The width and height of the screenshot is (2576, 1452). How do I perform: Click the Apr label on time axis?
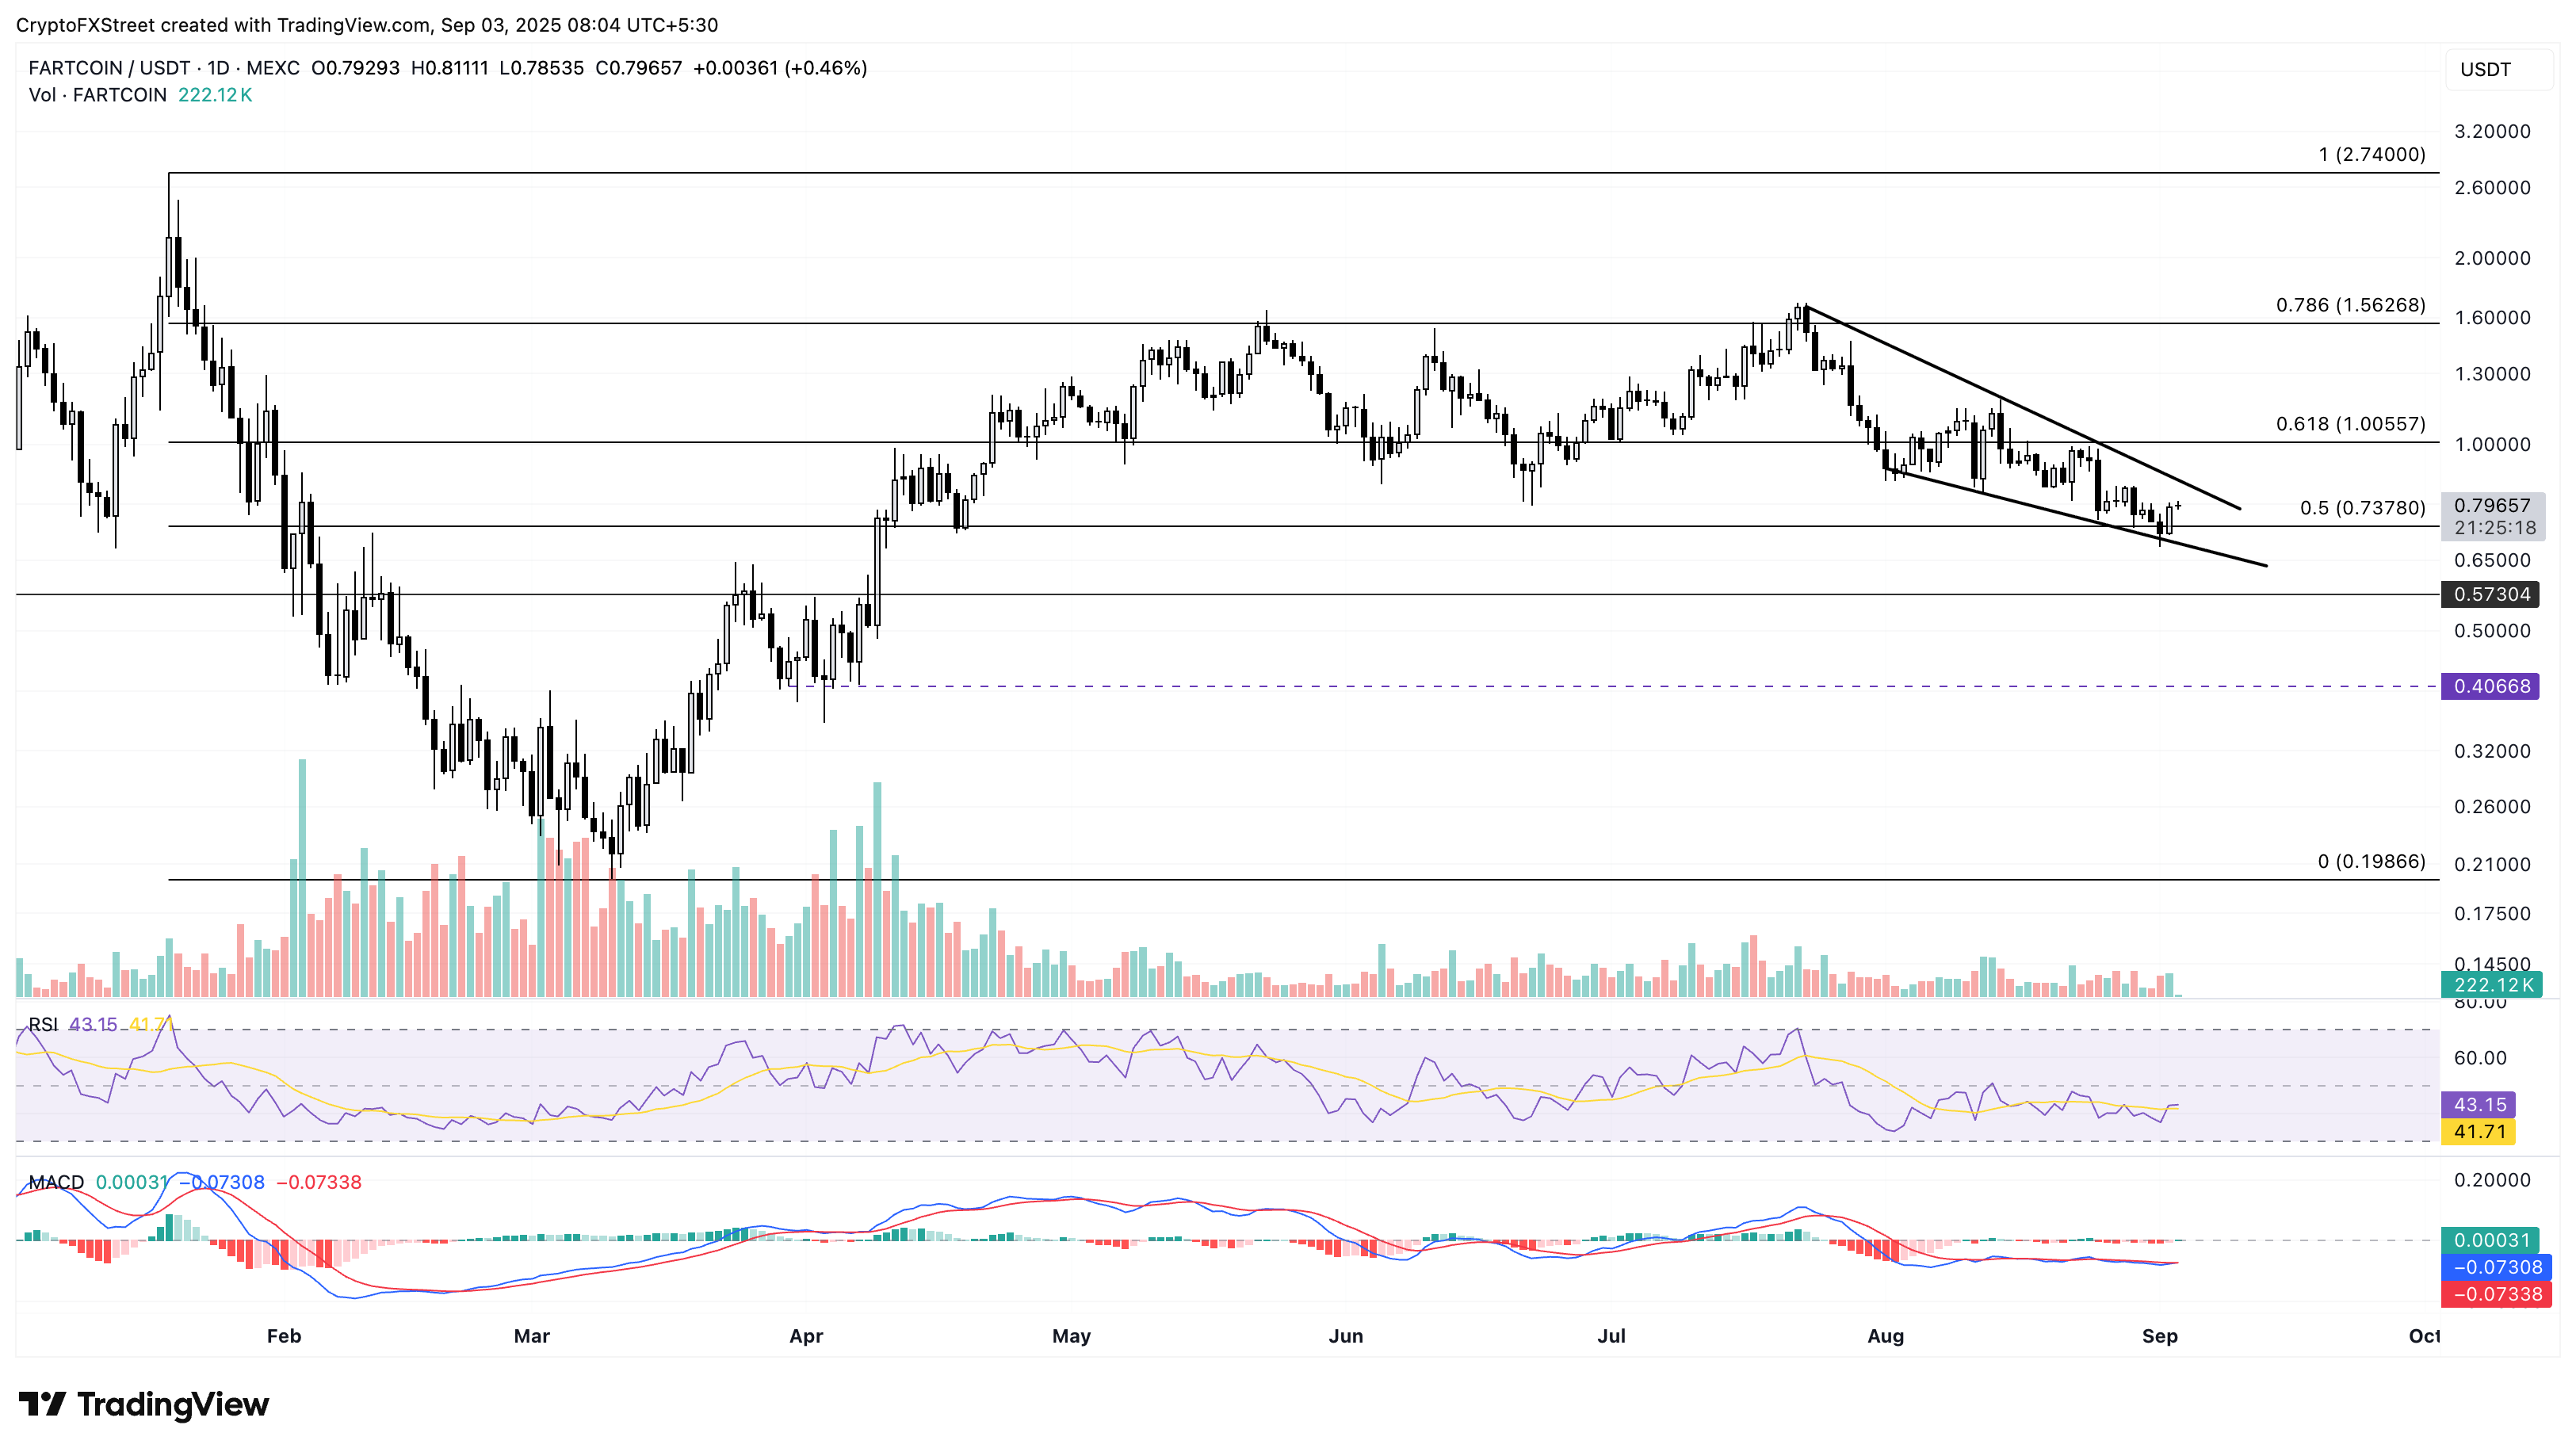806,1336
